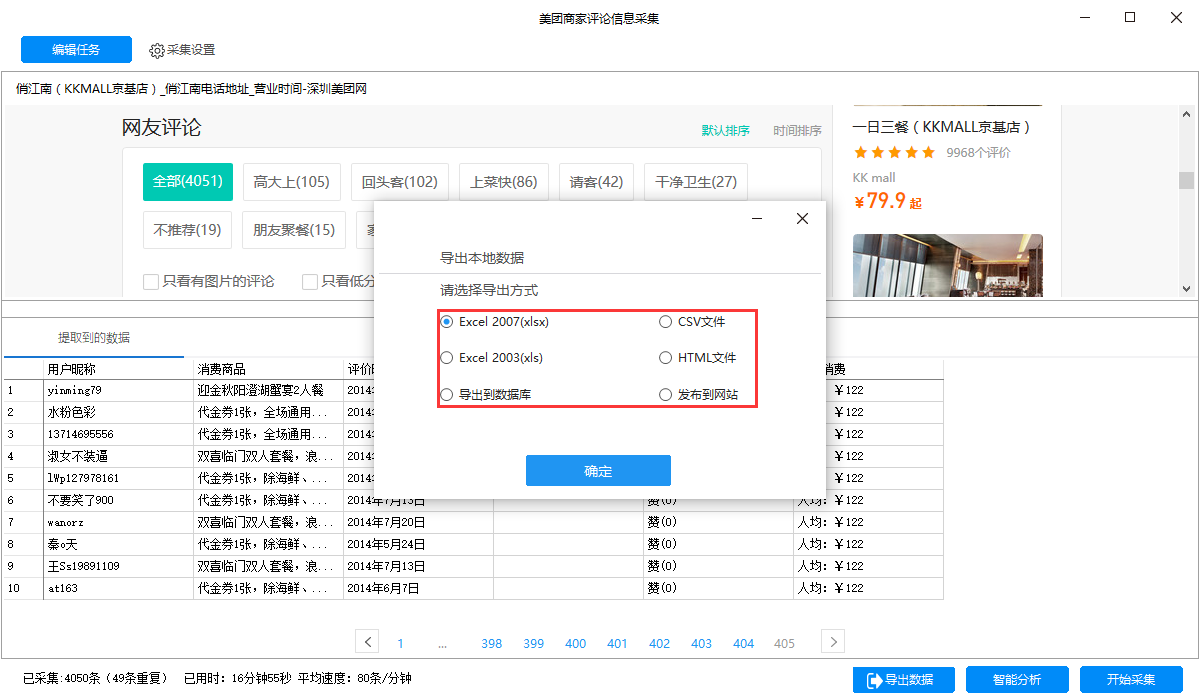This screenshot has height=700, width=1200.
Task: Open the 一日三餐（KKMALL京基店）listing title
Action: (x=941, y=127)
